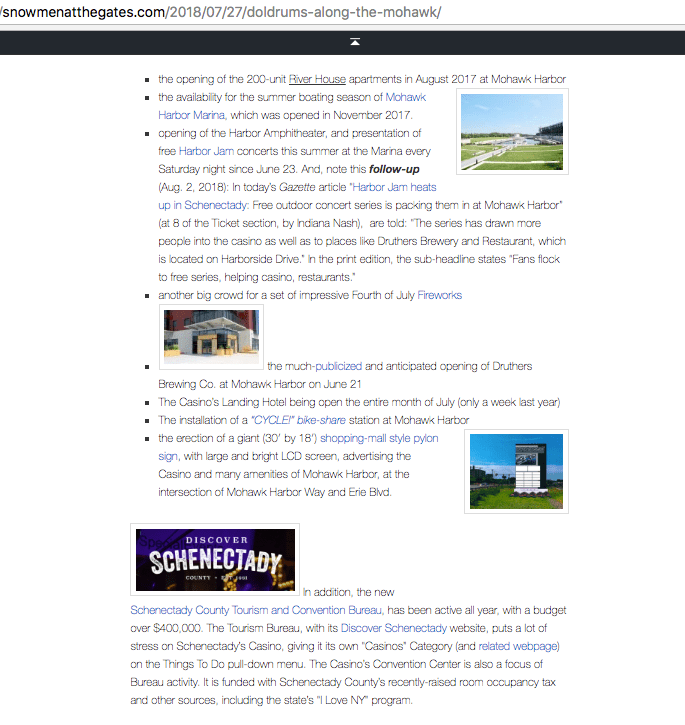Image resolution: width=685 pixels, height=725 pixels.
Task: View the pylon sign photo thumbnail
Action: click(518, 472)
